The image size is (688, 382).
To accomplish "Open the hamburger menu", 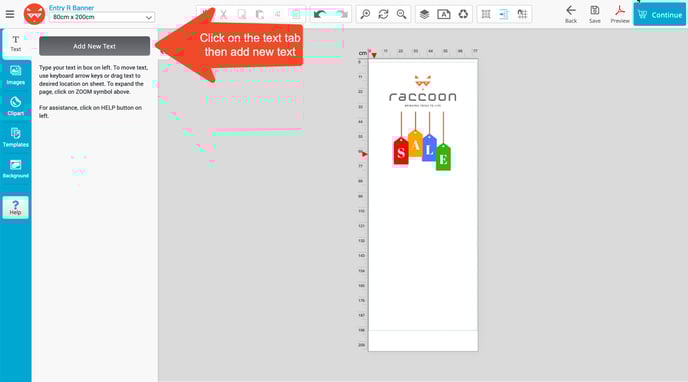I will click(x=10, y=14).
